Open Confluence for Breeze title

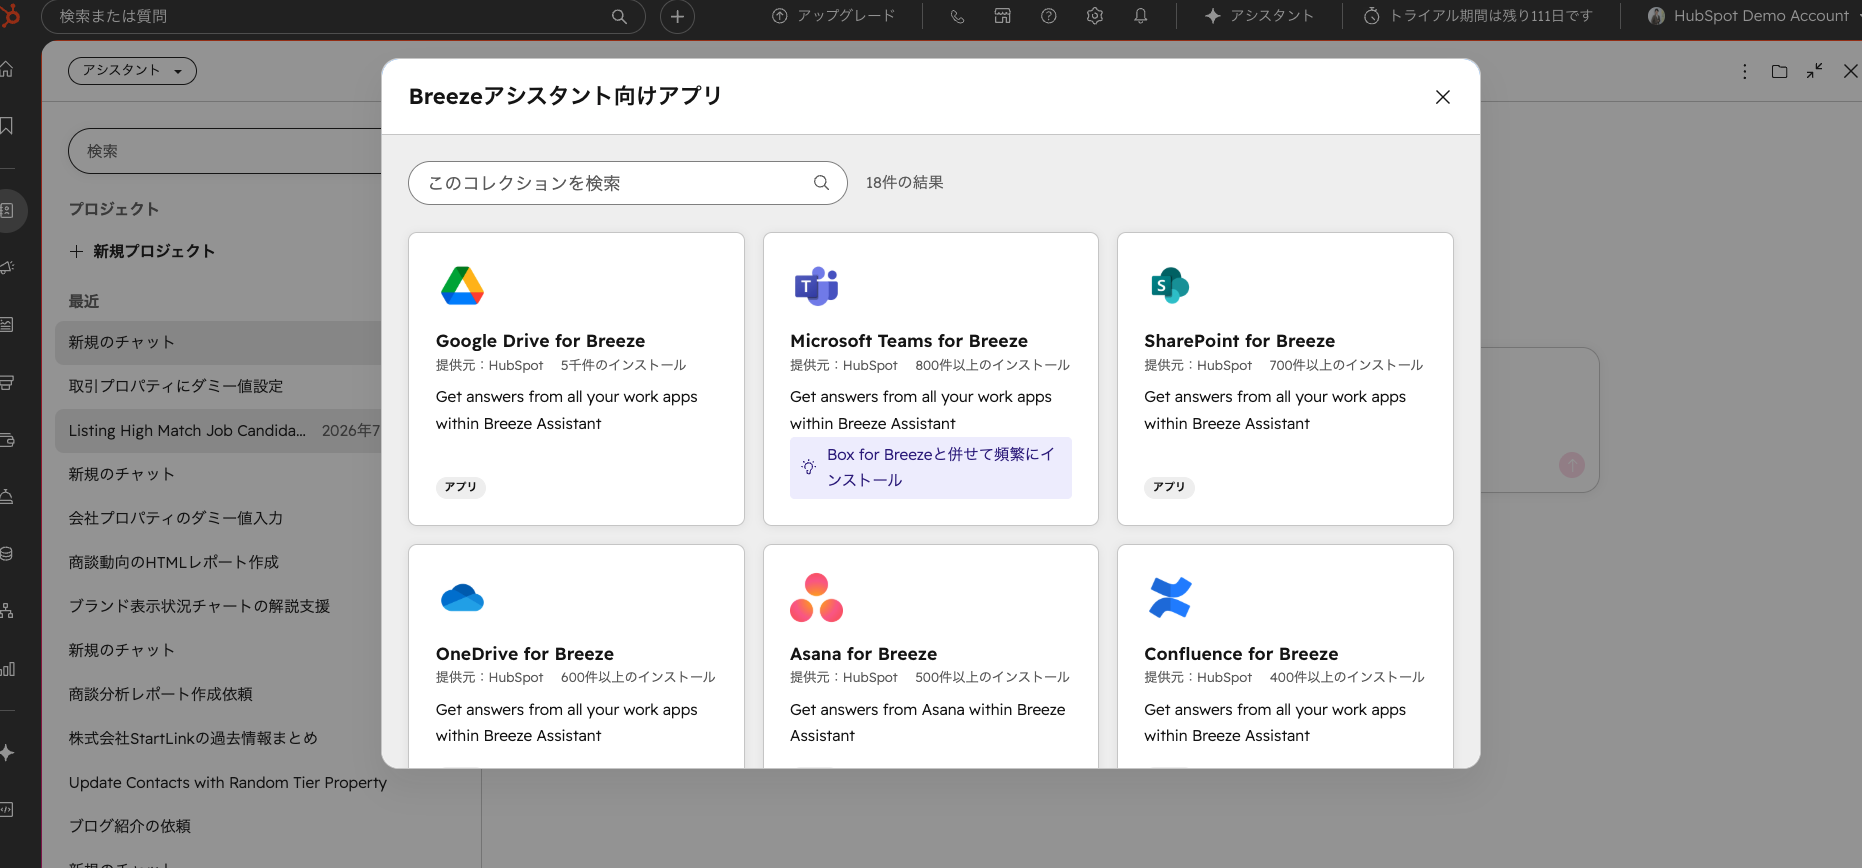coord(1241,654)
